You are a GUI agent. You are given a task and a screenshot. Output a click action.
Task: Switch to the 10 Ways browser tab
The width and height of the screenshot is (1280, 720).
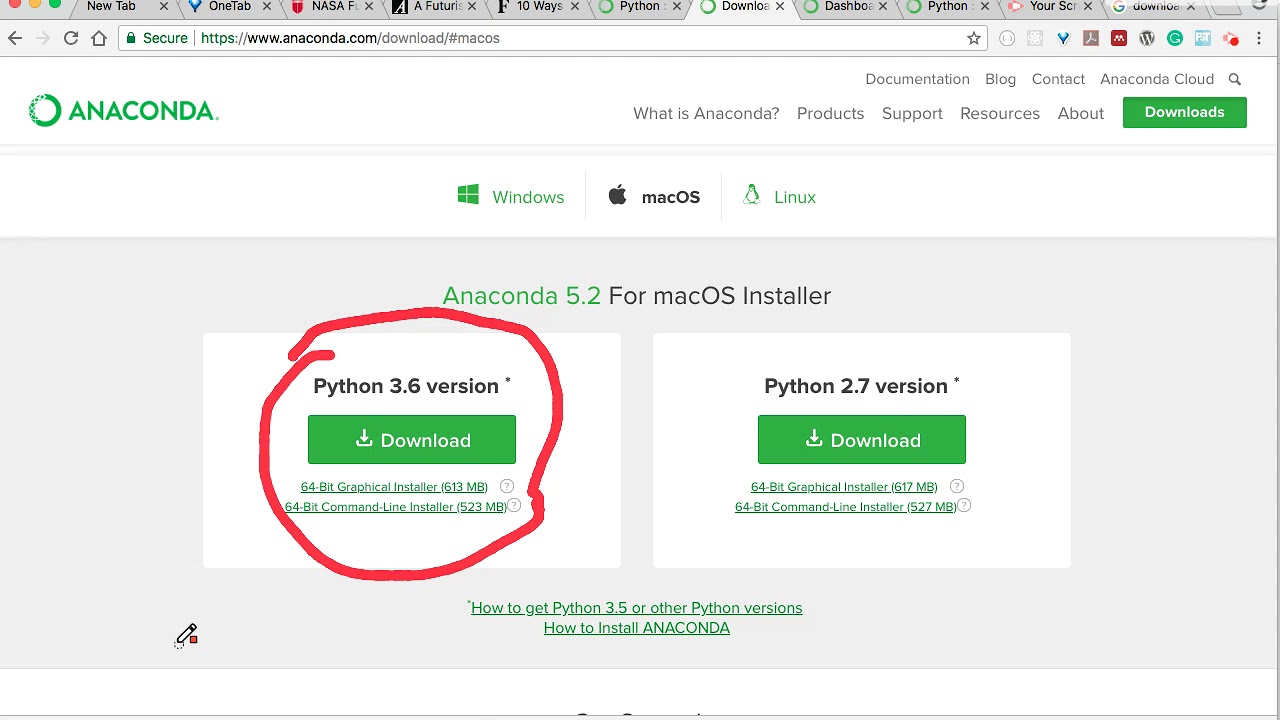(538, 6)
